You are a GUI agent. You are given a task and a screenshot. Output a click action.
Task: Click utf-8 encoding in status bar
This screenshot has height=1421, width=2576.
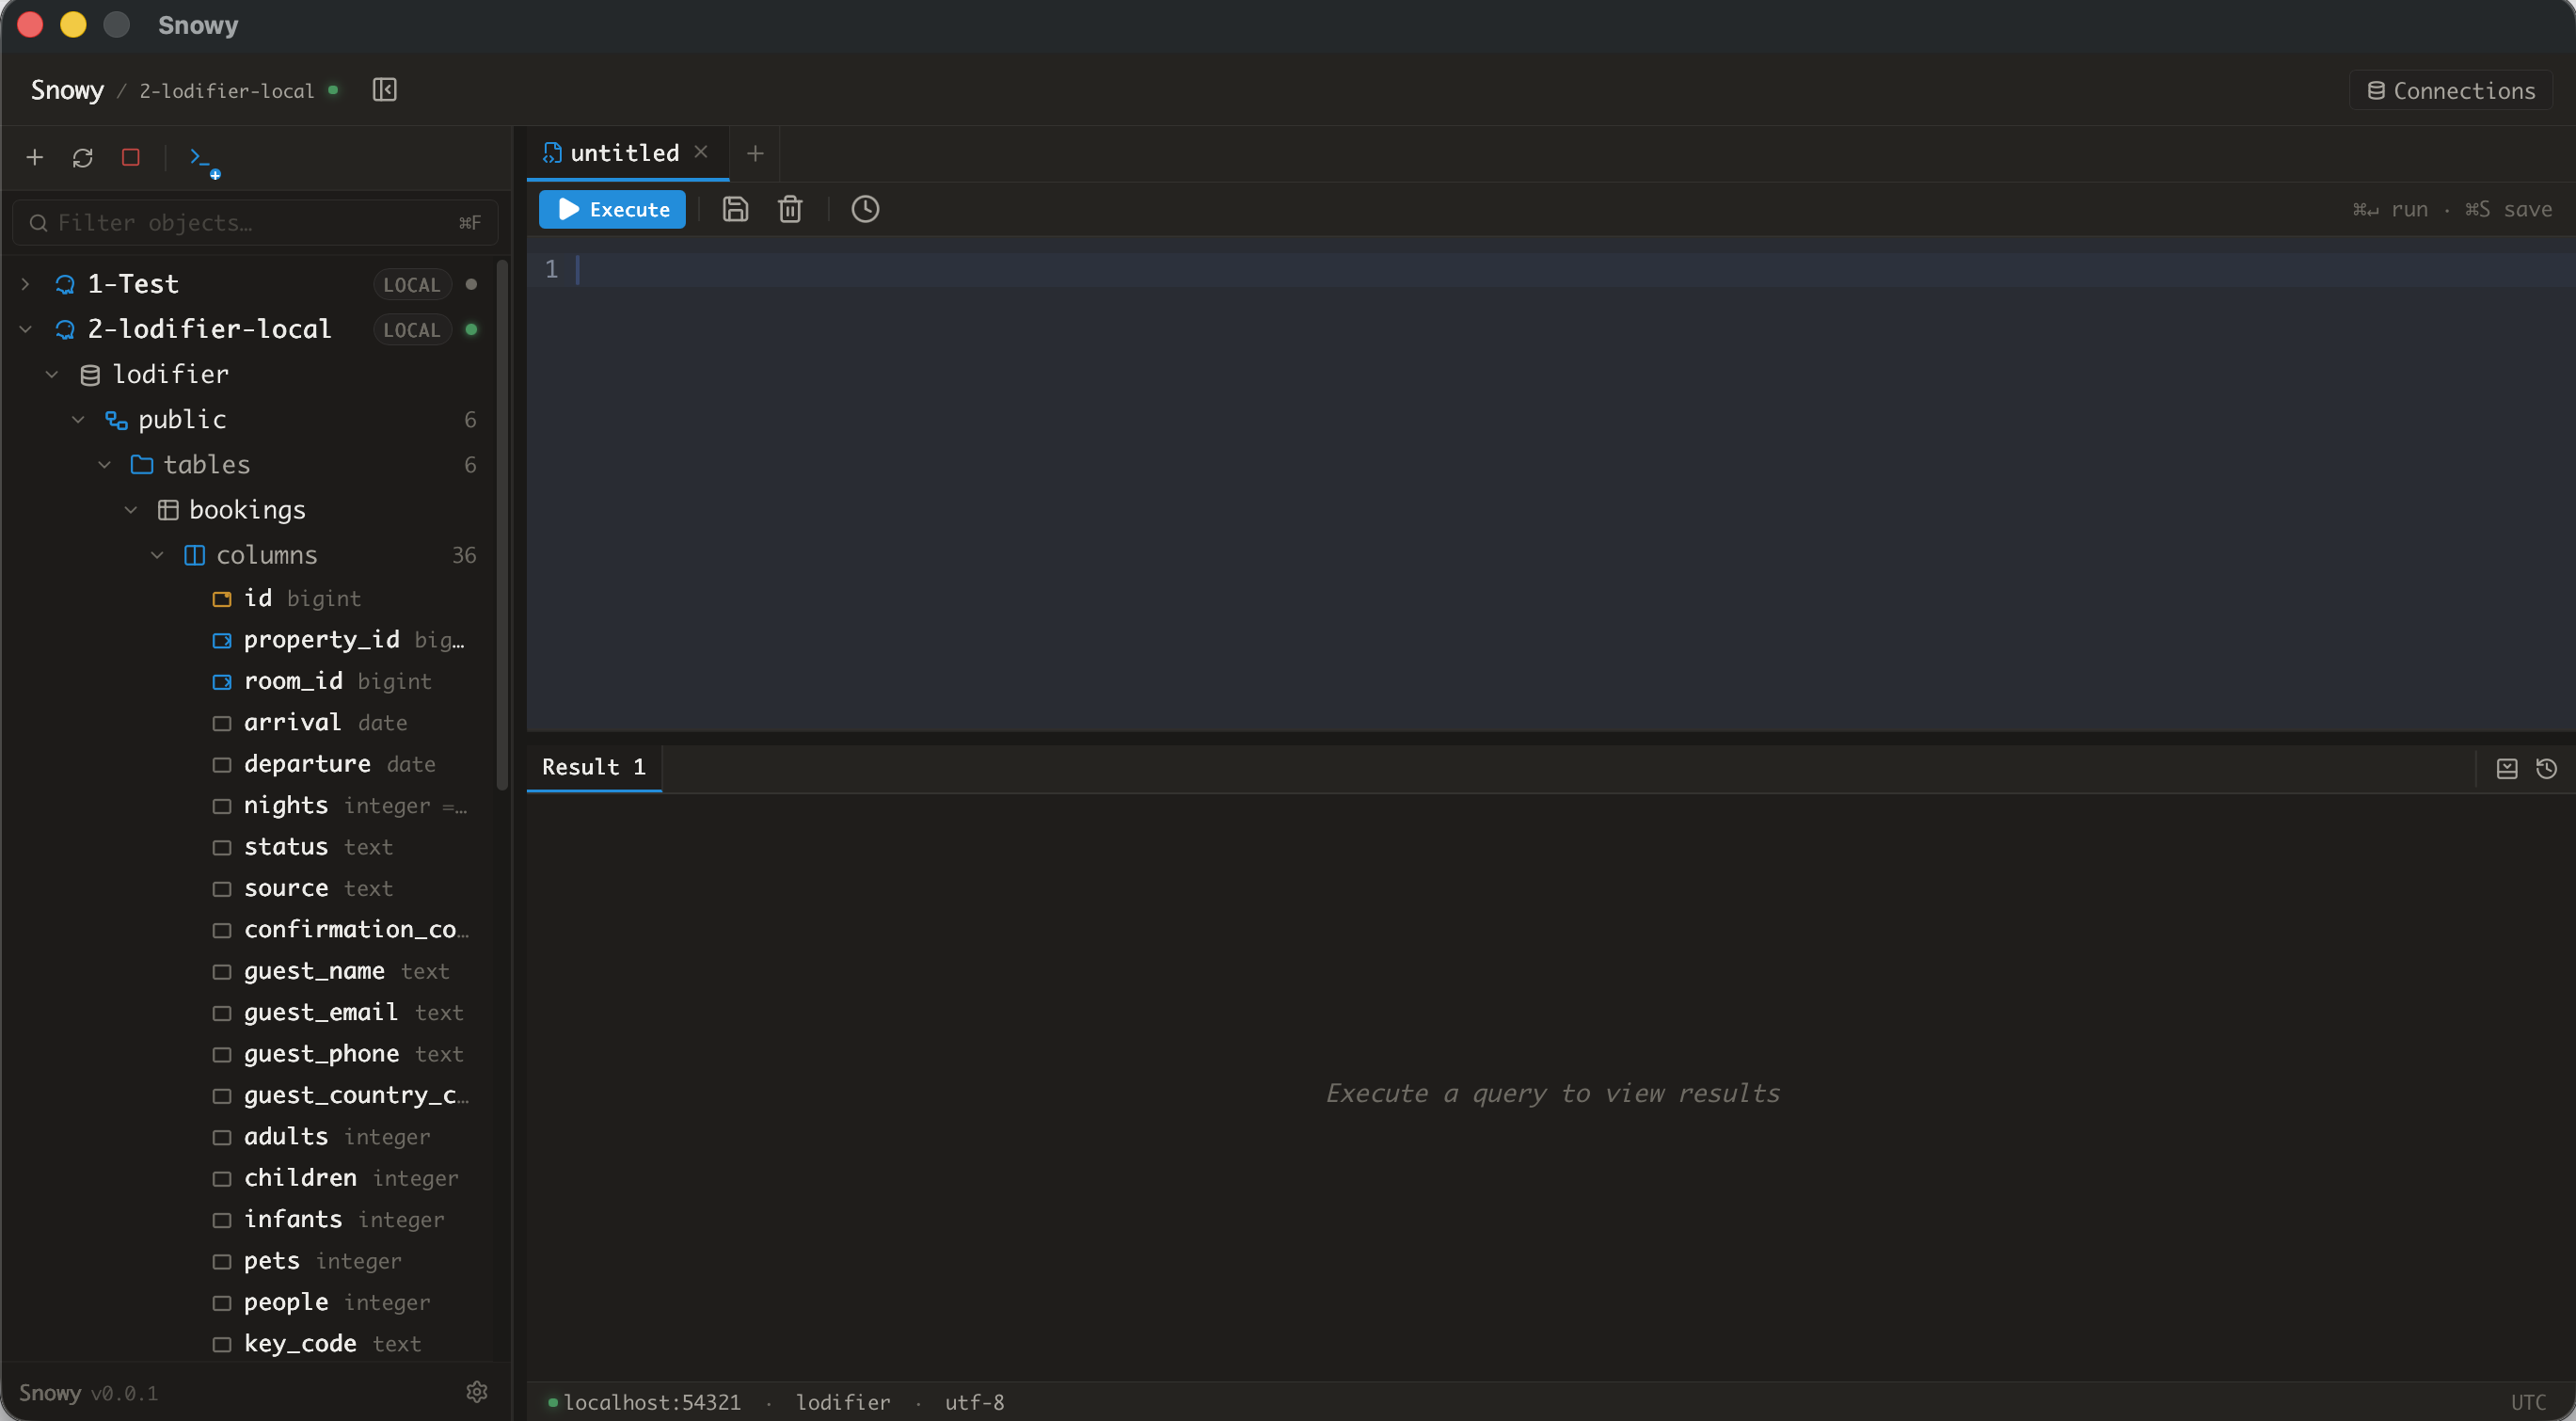pyautogui.click(x=974, y=1402)
